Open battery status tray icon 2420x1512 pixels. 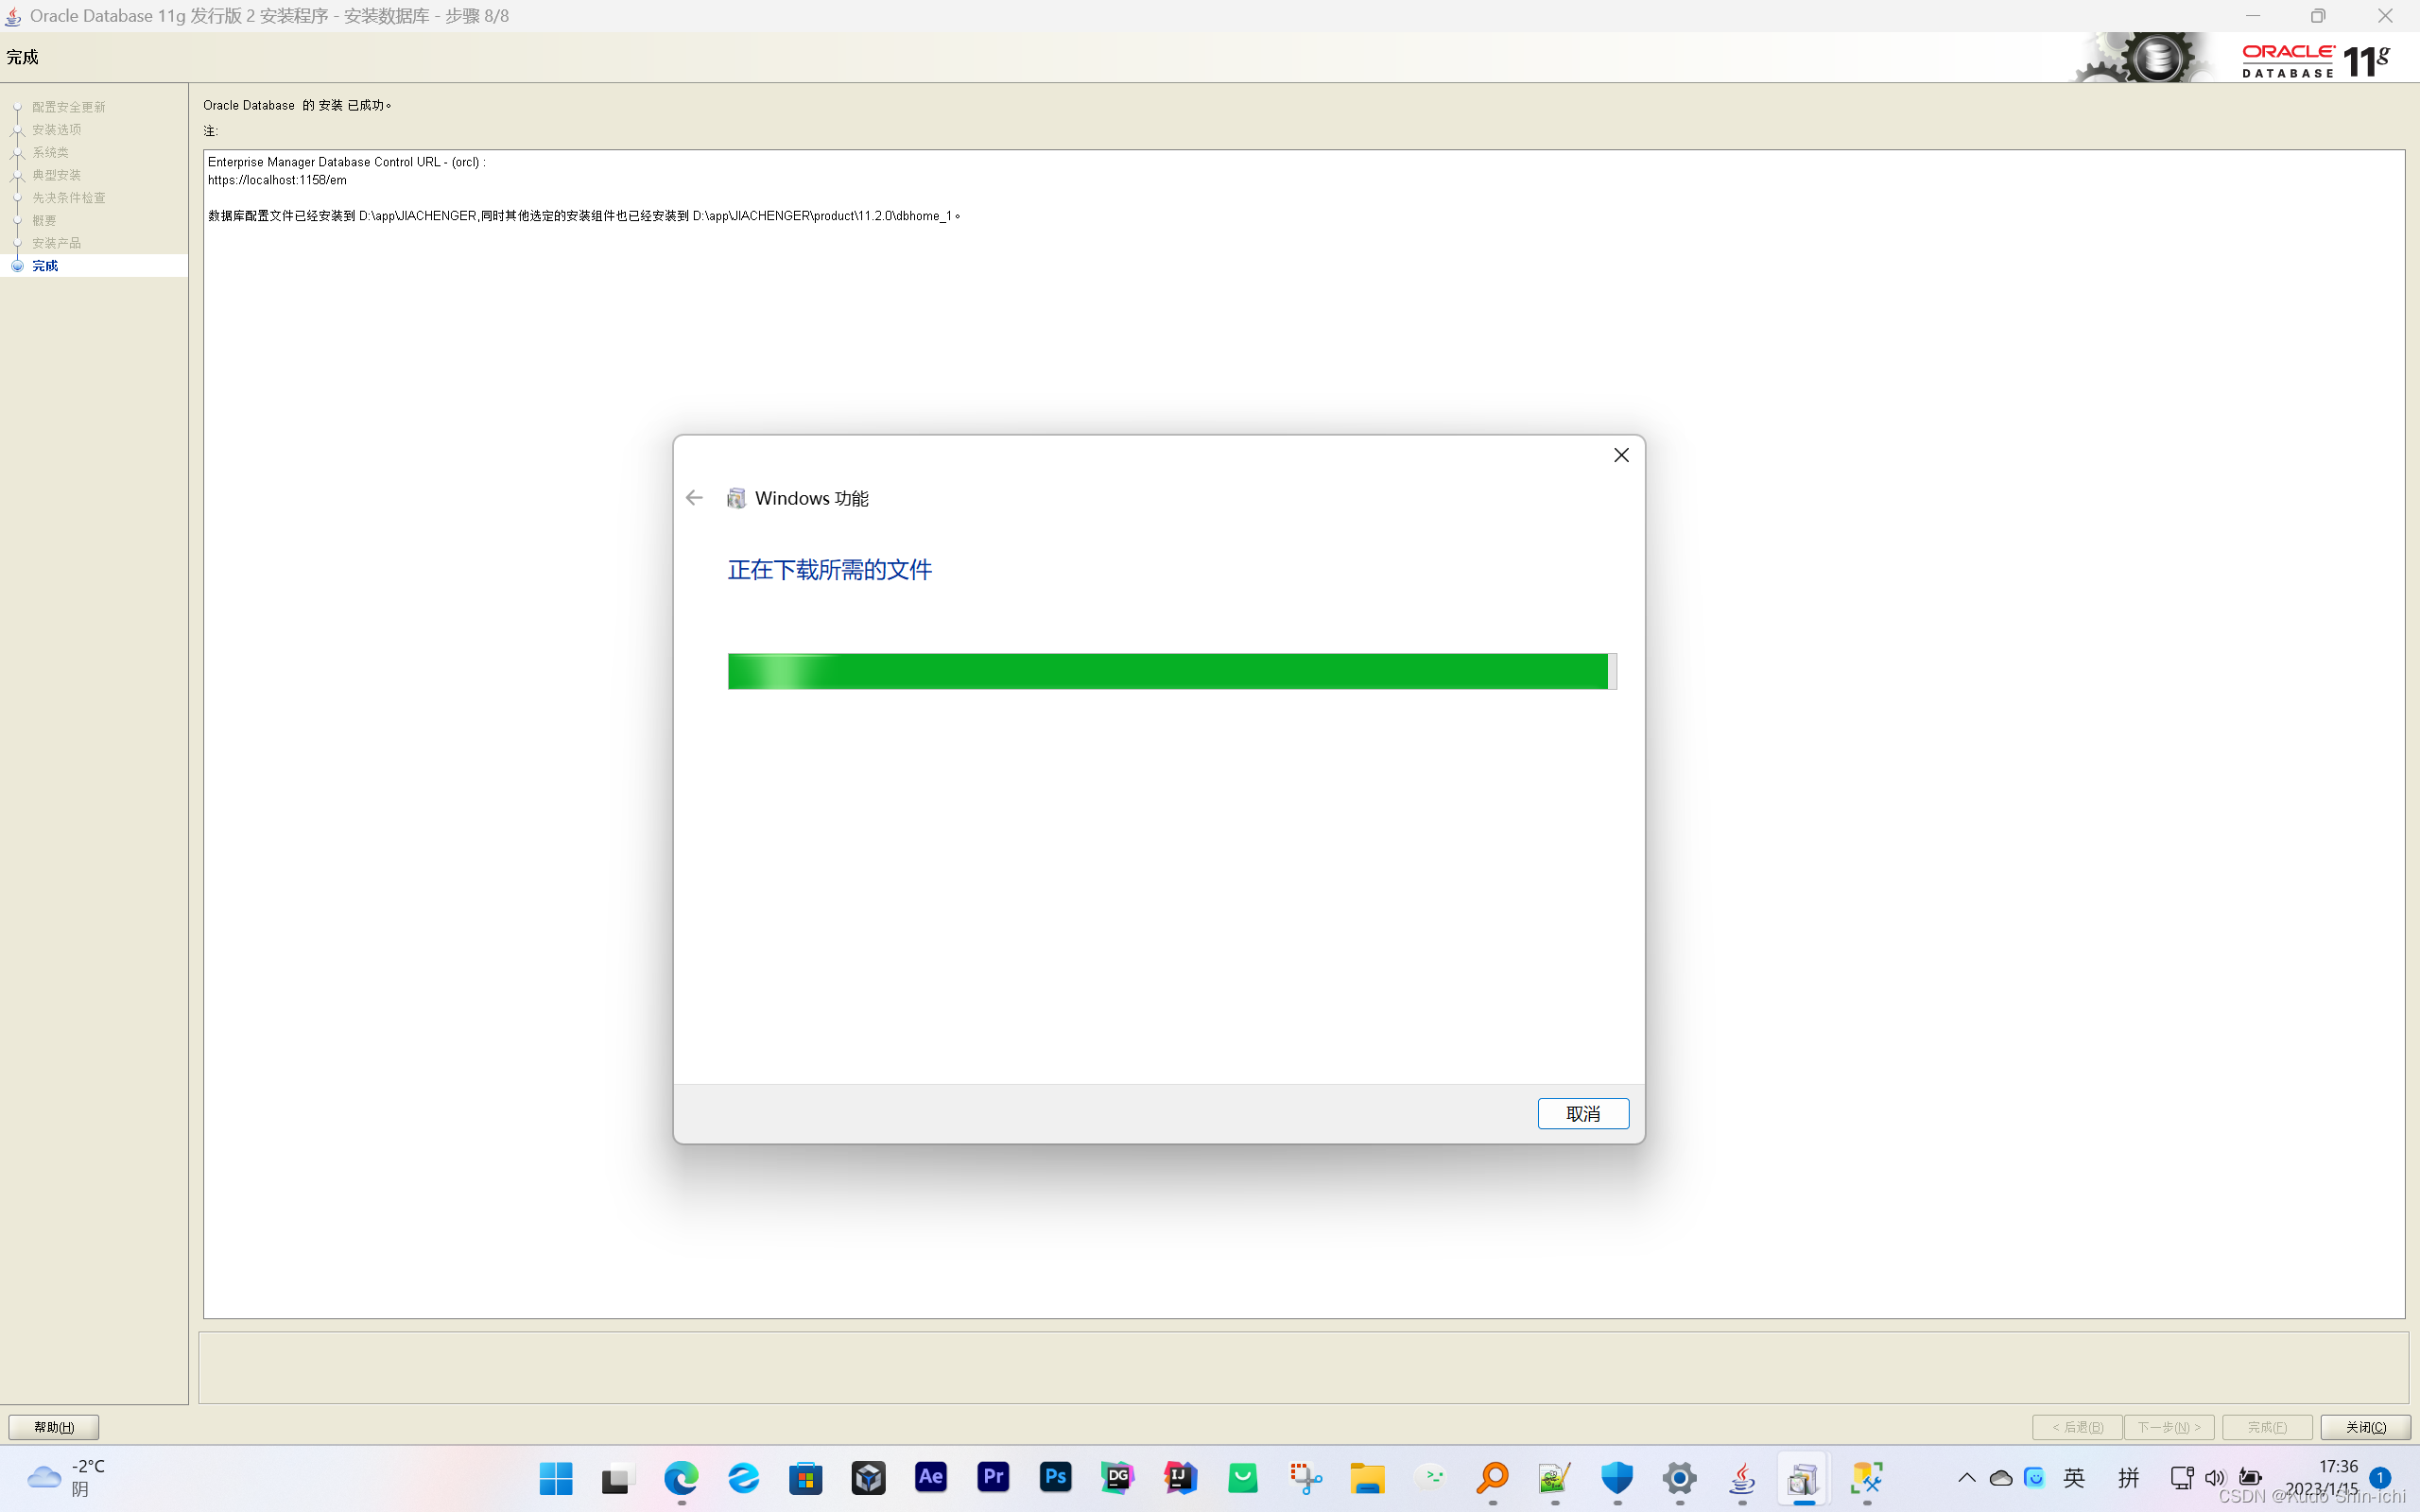(2250, 1477)
